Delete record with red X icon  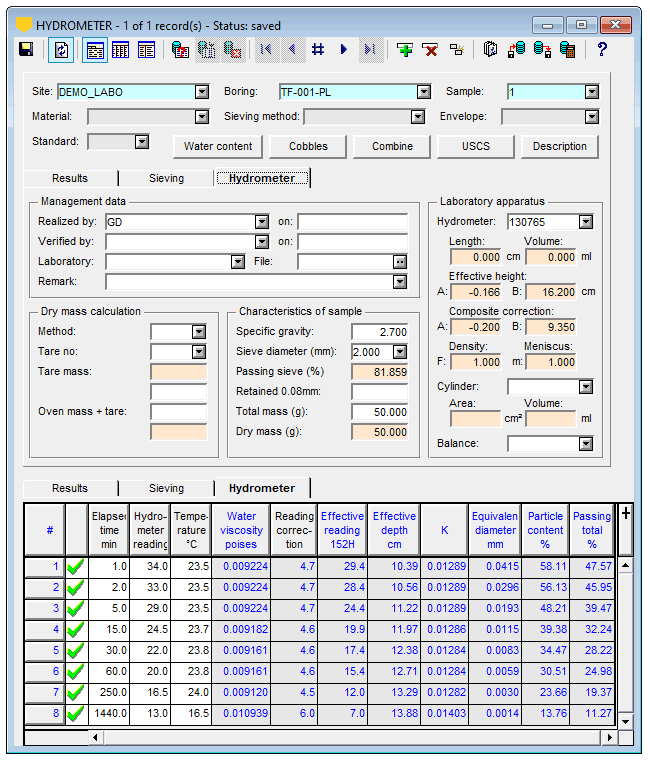tap(430, 50)
